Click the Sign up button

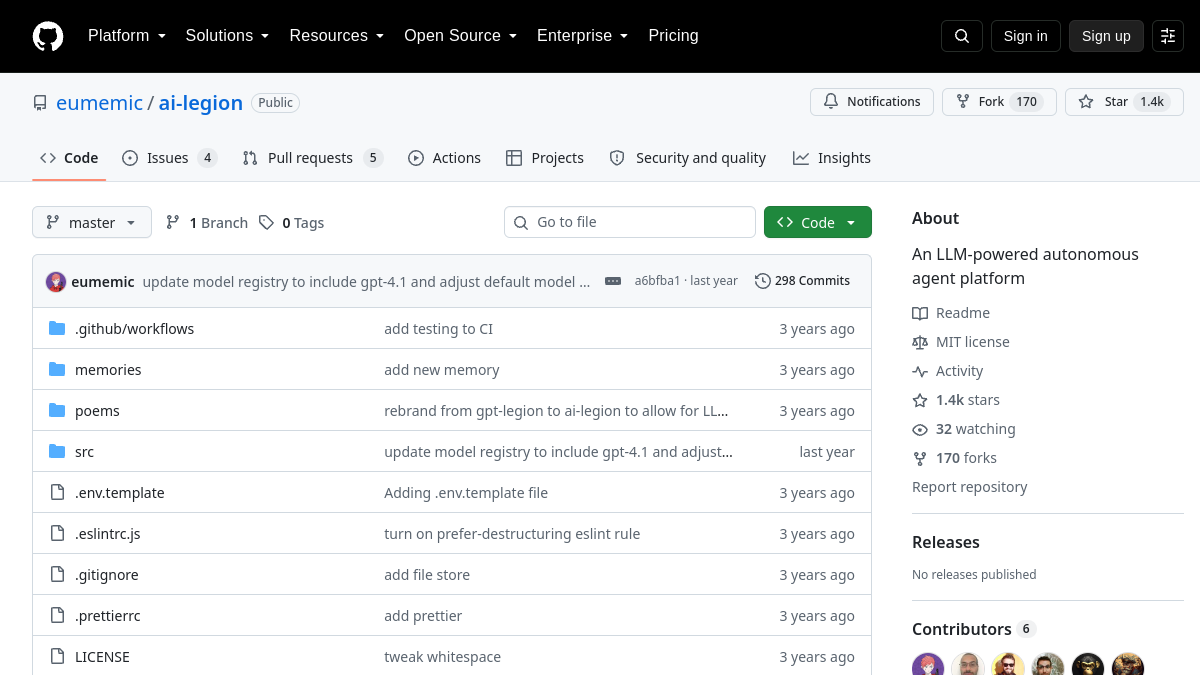[1106, 36]
